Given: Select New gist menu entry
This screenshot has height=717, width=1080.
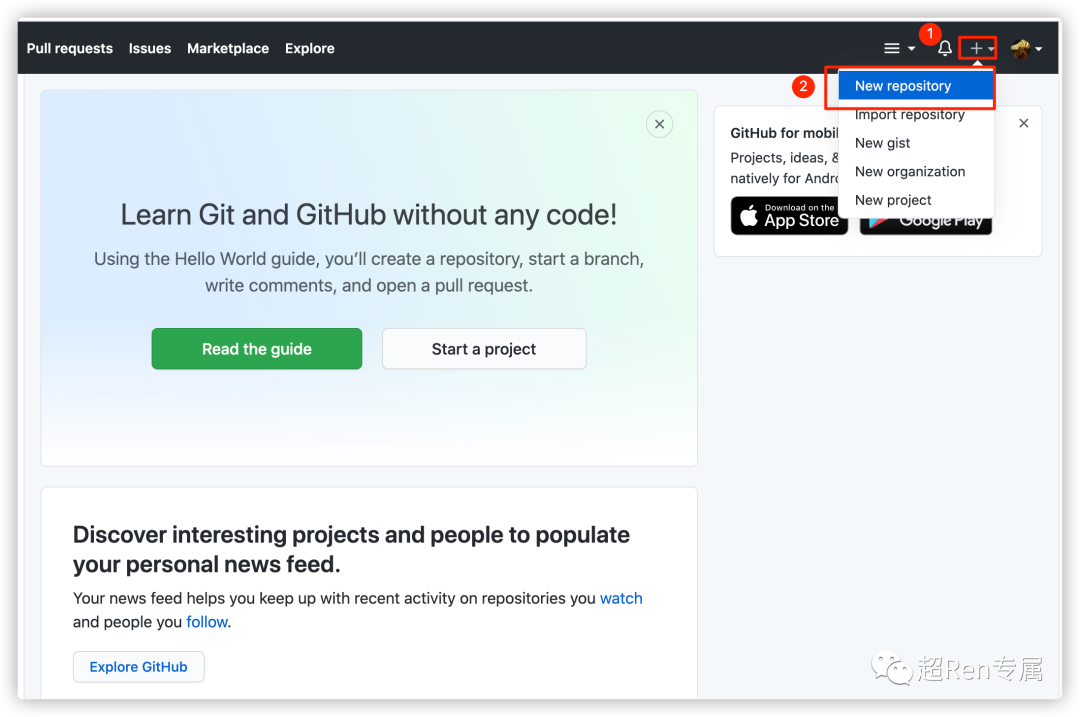Looking at the screenshot, I should tap(916, 143).
